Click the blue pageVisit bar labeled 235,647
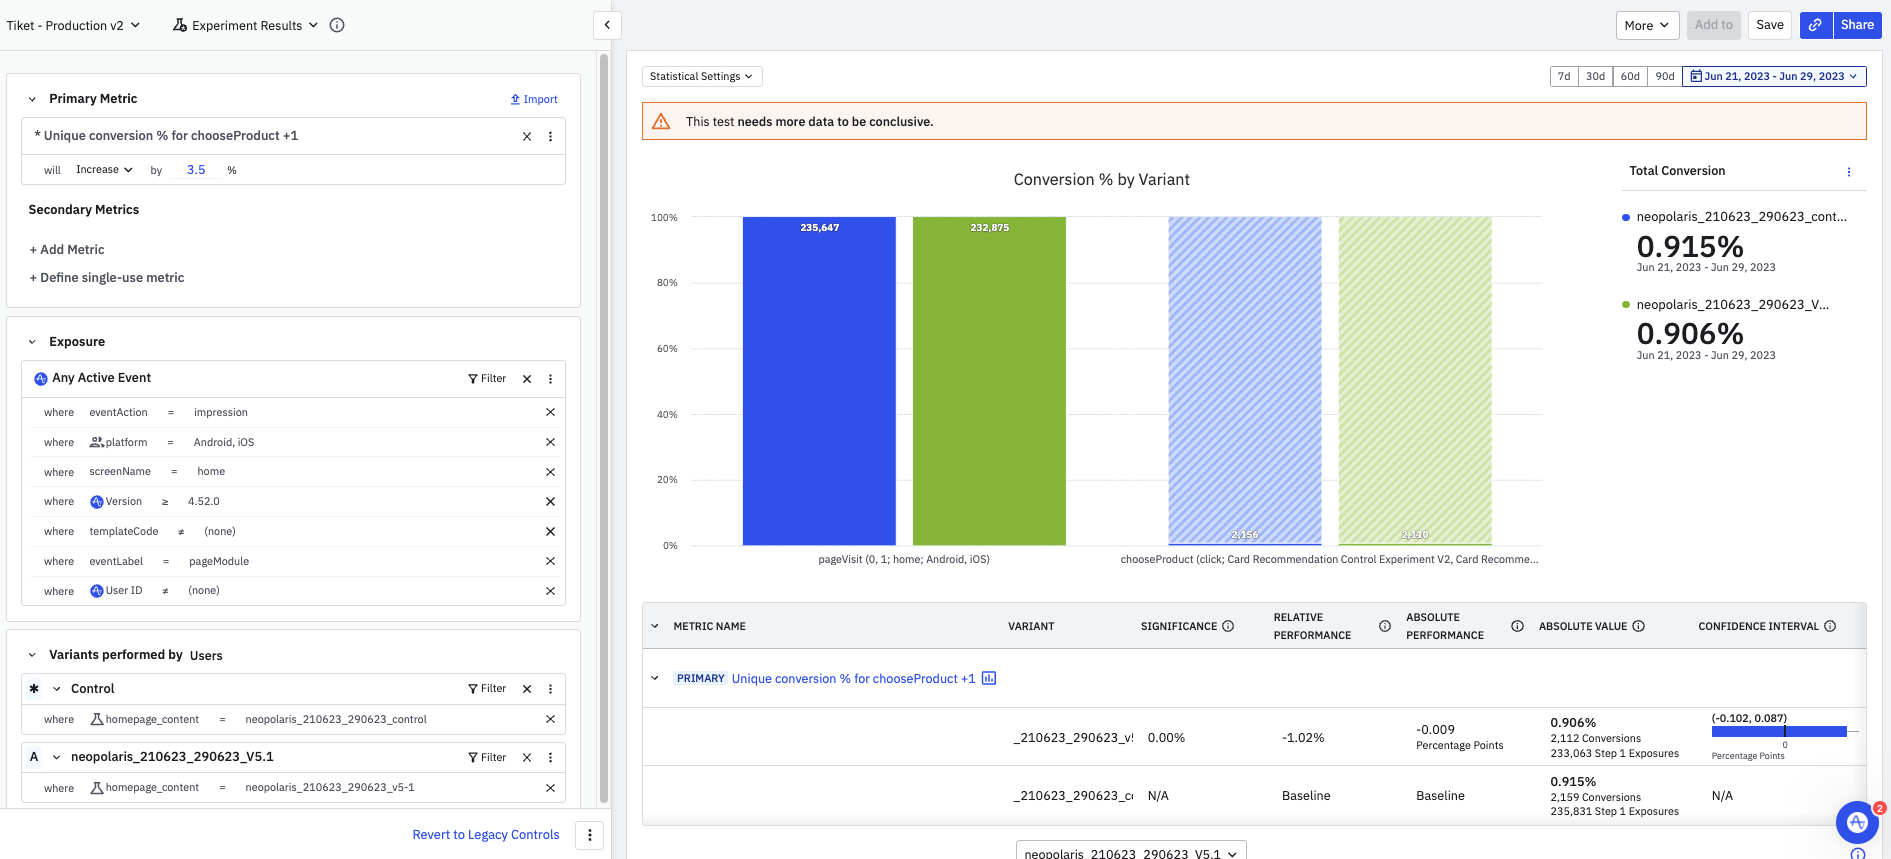 pos(819,381)
